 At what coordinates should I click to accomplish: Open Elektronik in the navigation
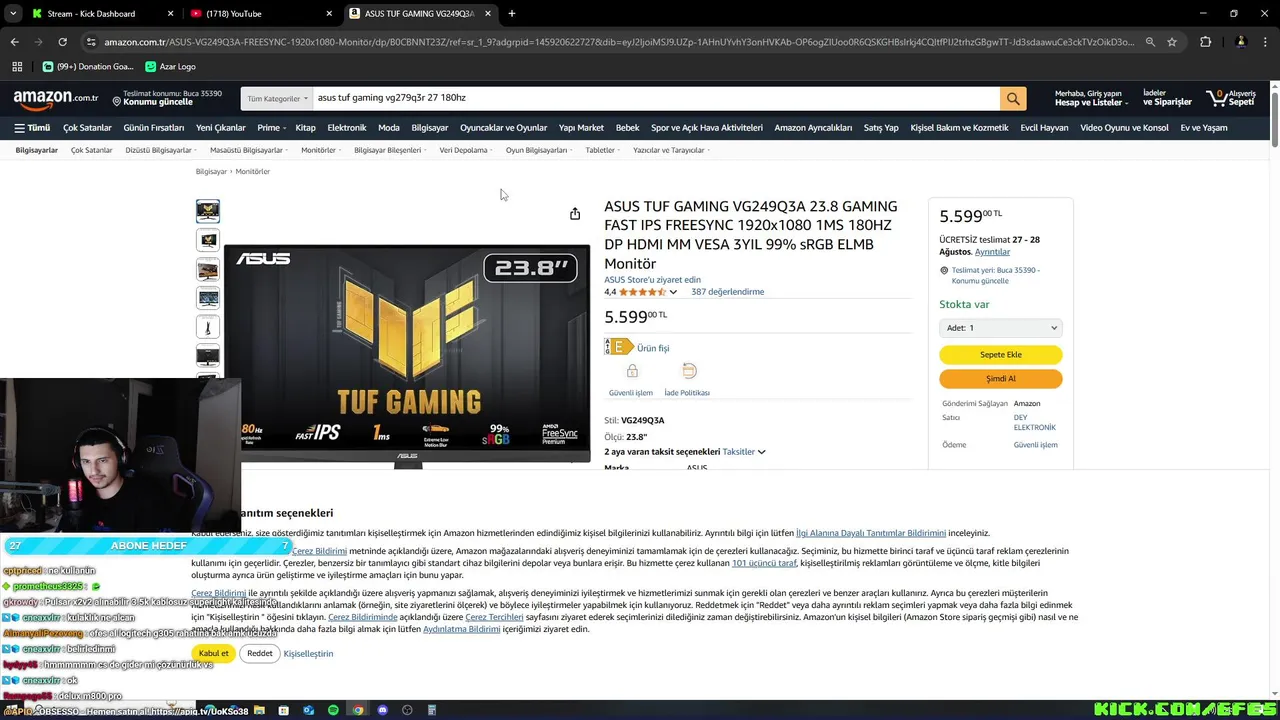pos(347,128)
